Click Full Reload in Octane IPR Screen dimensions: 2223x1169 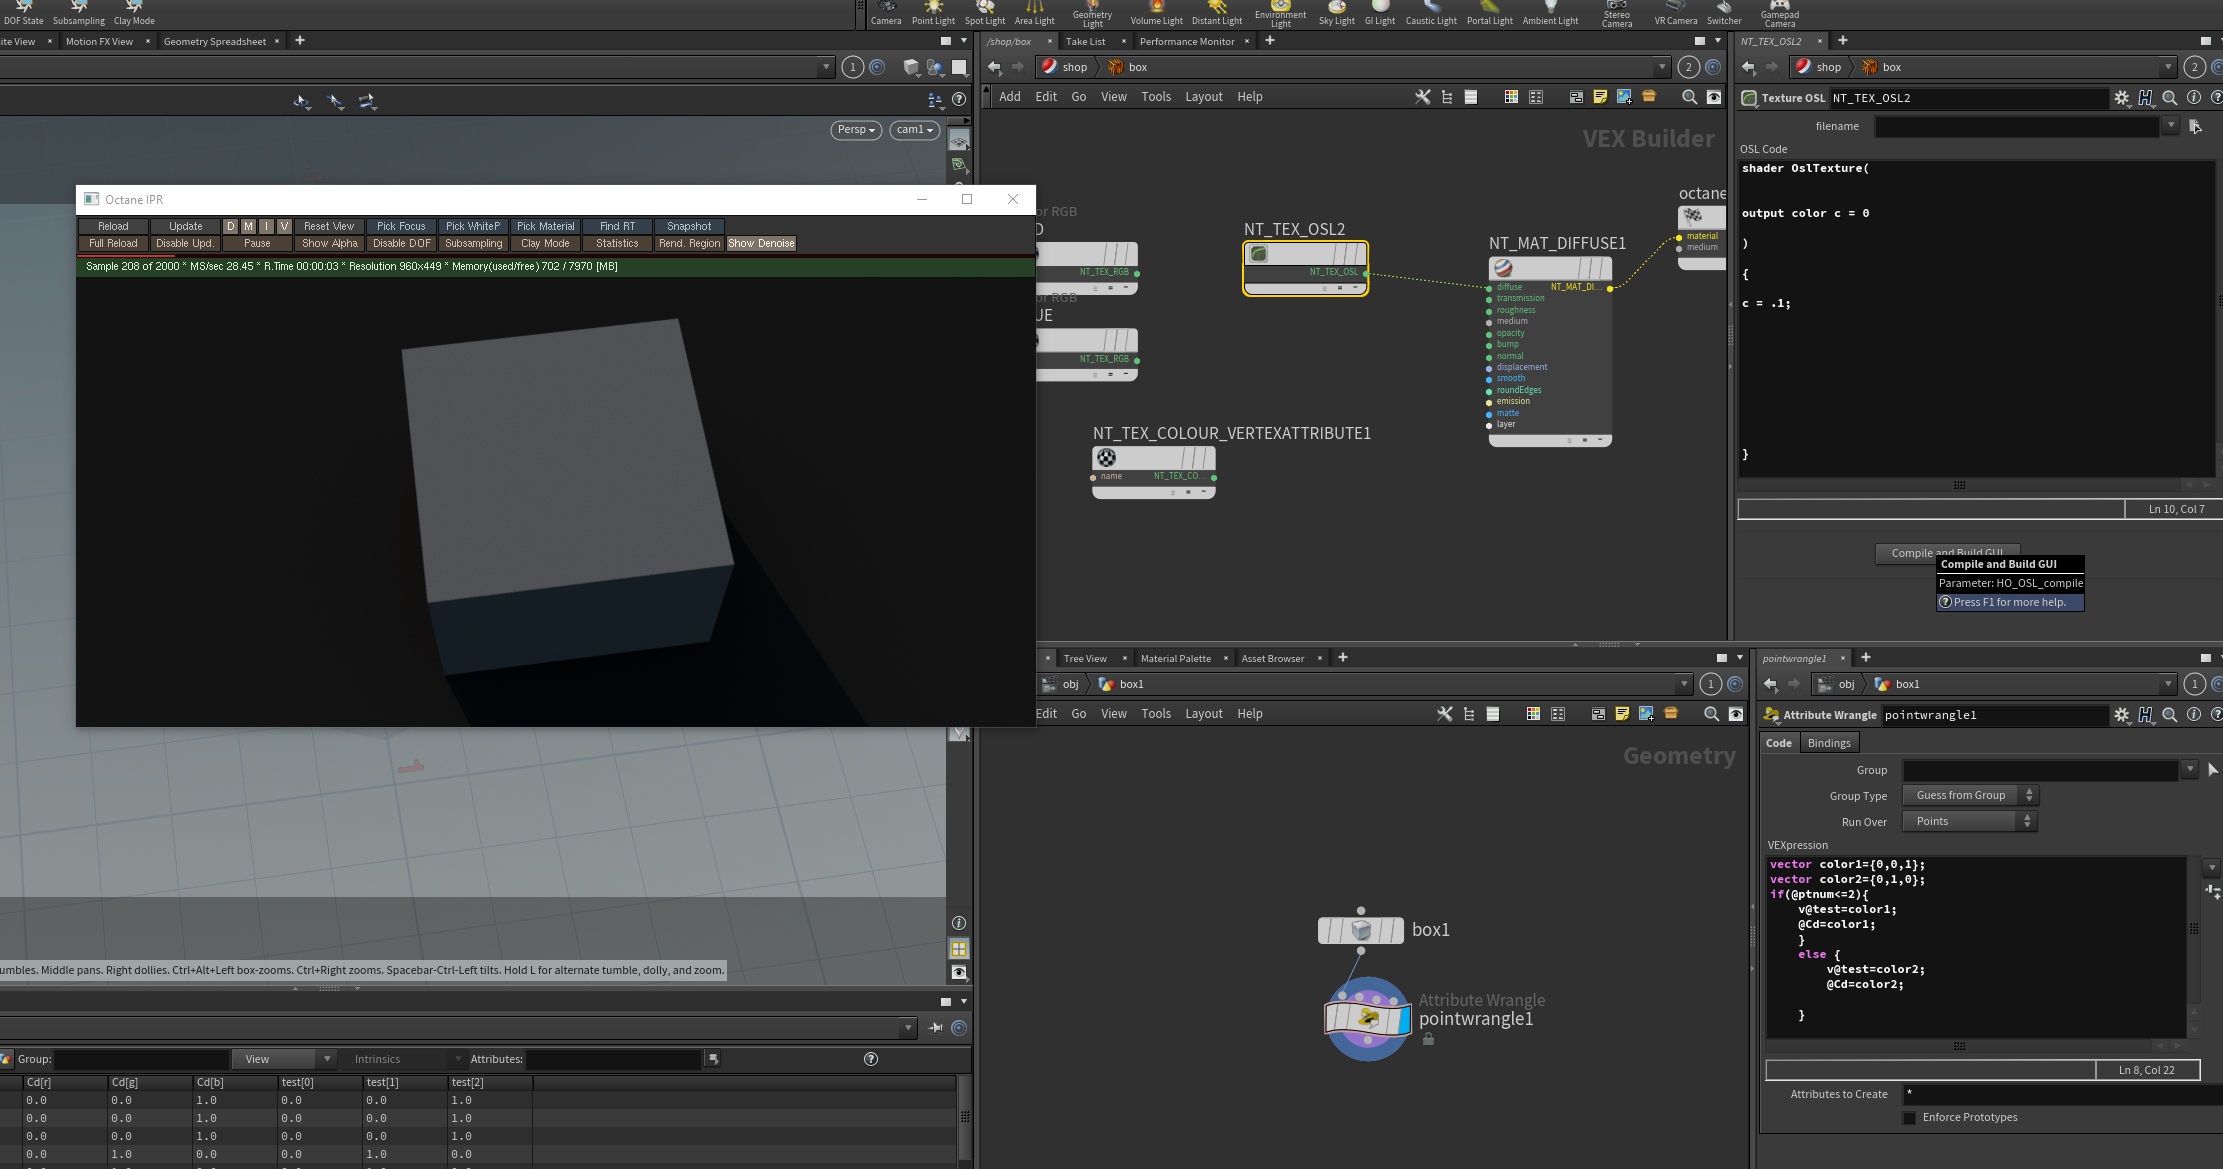coord(113,244)
